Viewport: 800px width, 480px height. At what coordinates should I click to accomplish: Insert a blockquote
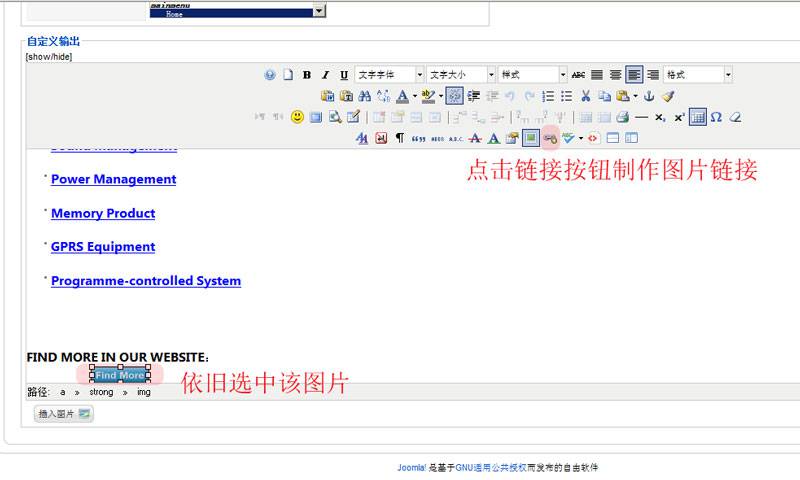pos(418,138)
